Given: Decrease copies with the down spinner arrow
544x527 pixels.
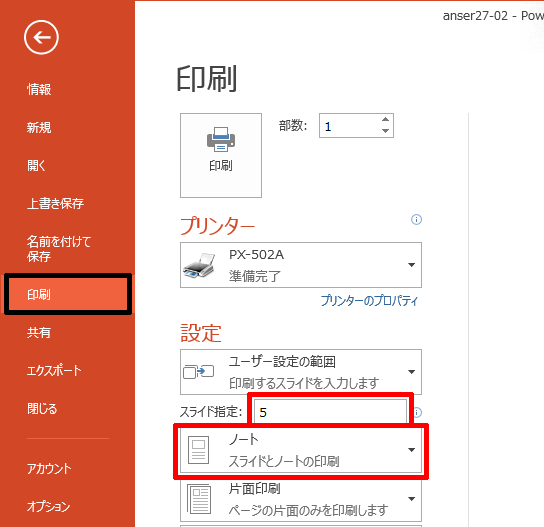Looking at the screenshot, I should 385,131.
